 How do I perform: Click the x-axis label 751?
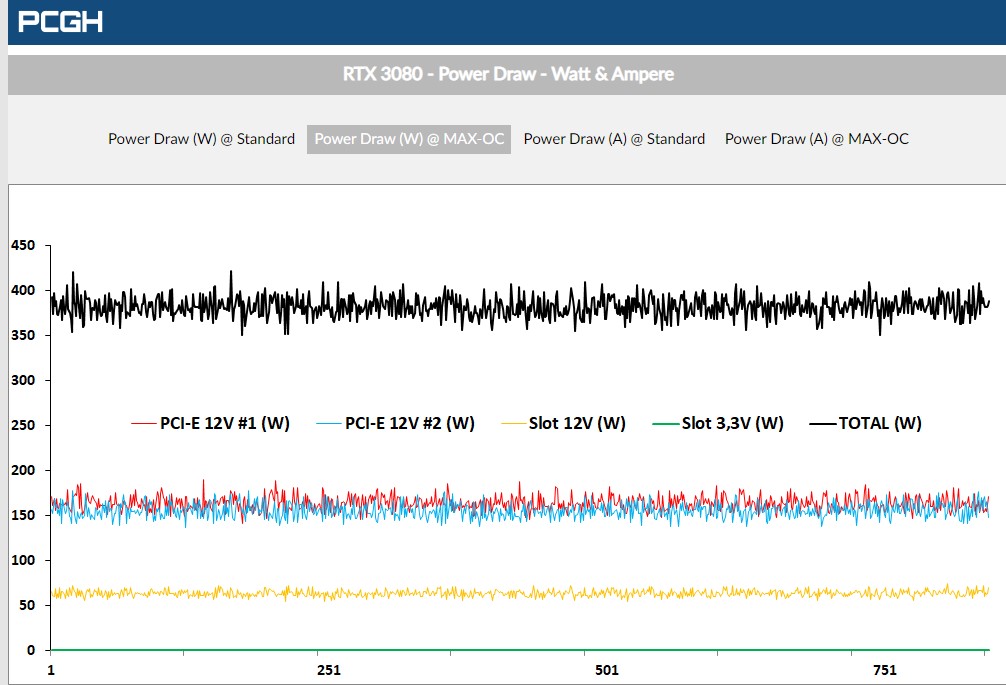pos(885,670)
